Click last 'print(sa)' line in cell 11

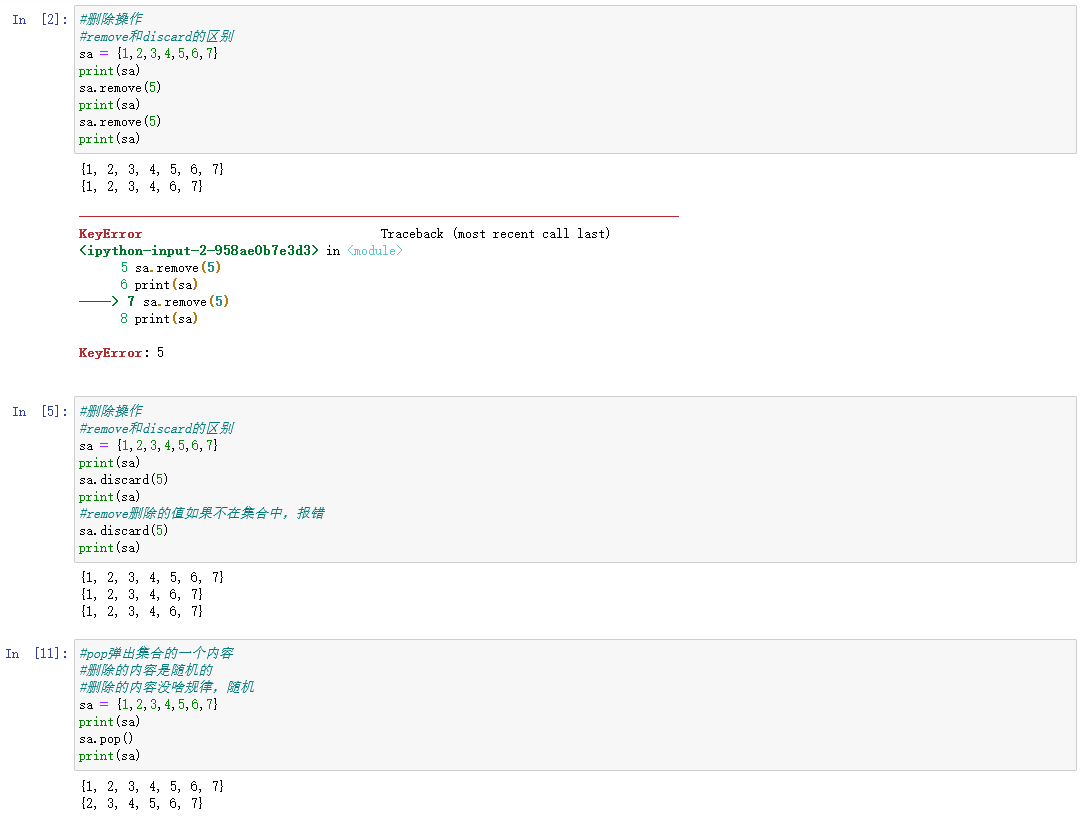click(110, 755)
